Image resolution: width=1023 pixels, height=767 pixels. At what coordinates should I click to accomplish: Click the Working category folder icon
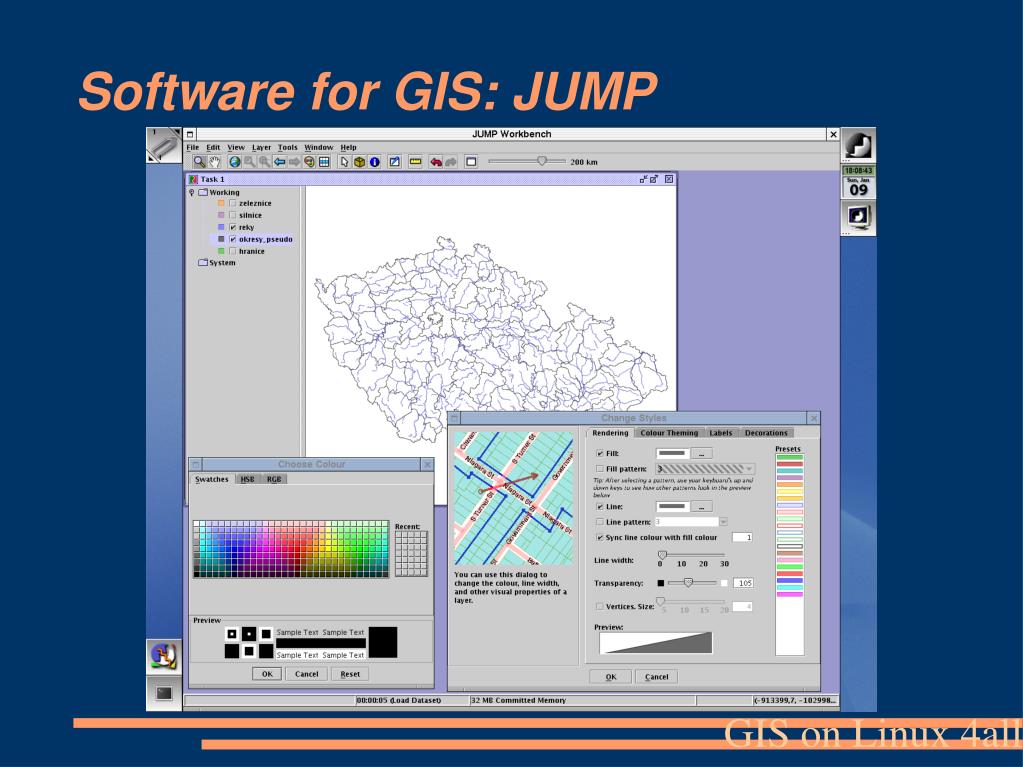(x=203, y=192)
